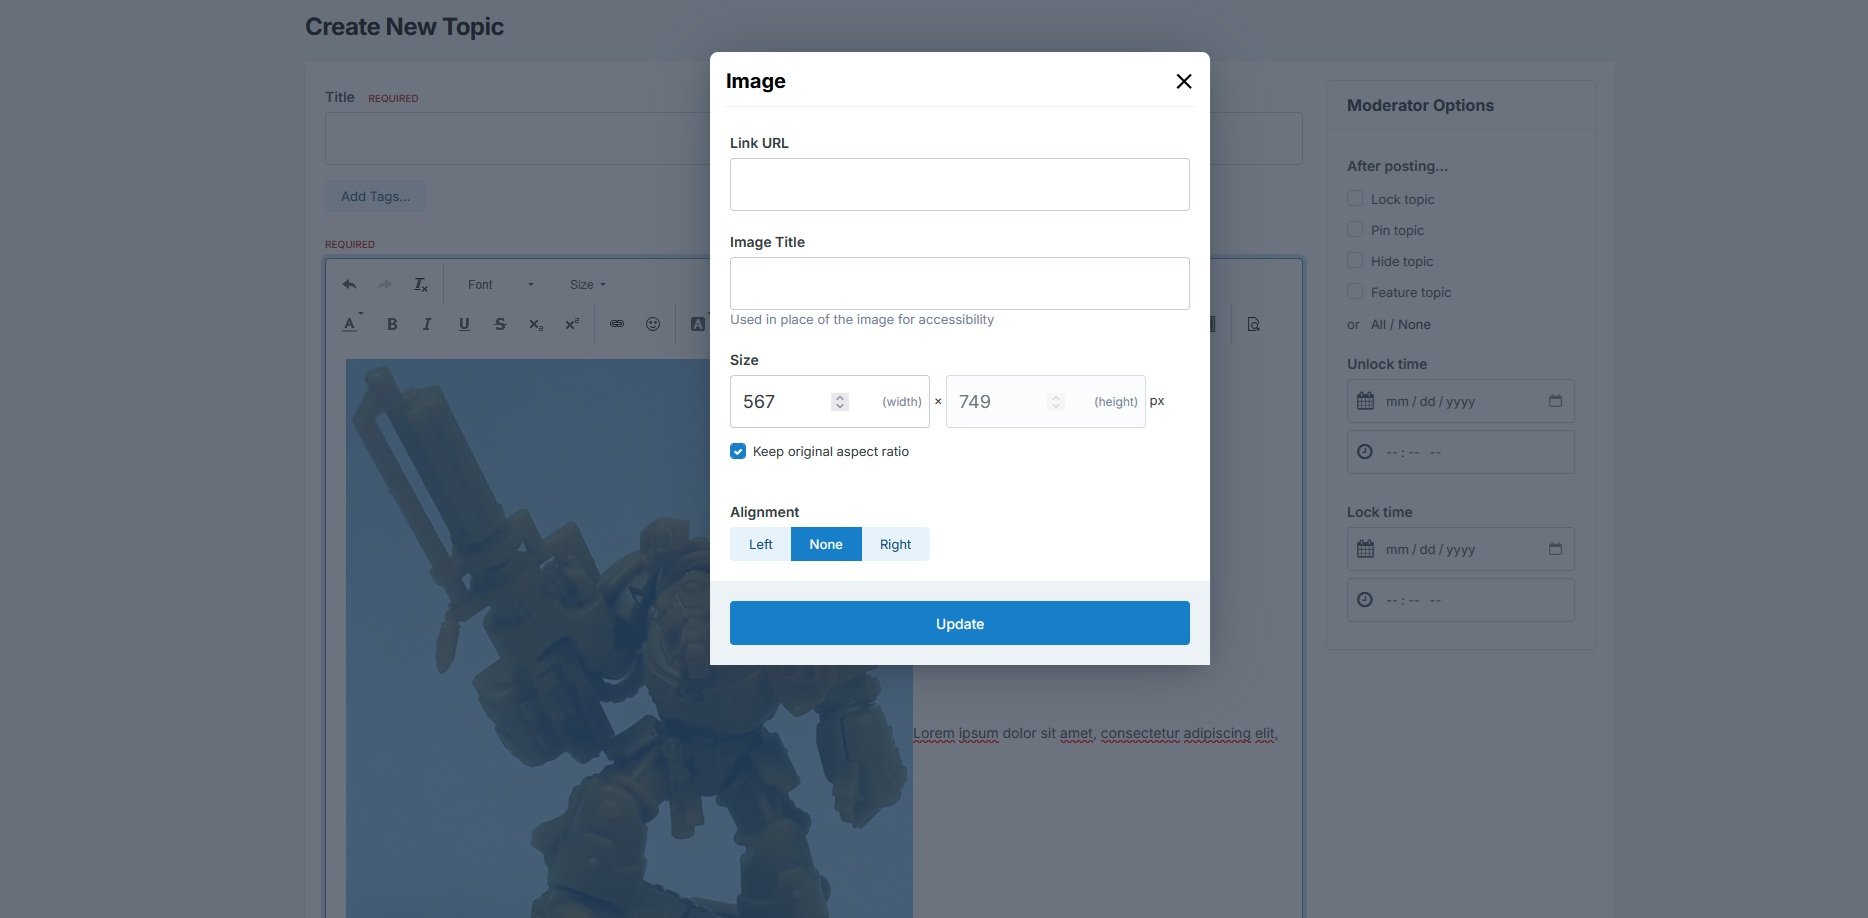The image size is (1868, 918).
Task: Toggle Italic formatting in the editor
Action: (x=427, y=324)
